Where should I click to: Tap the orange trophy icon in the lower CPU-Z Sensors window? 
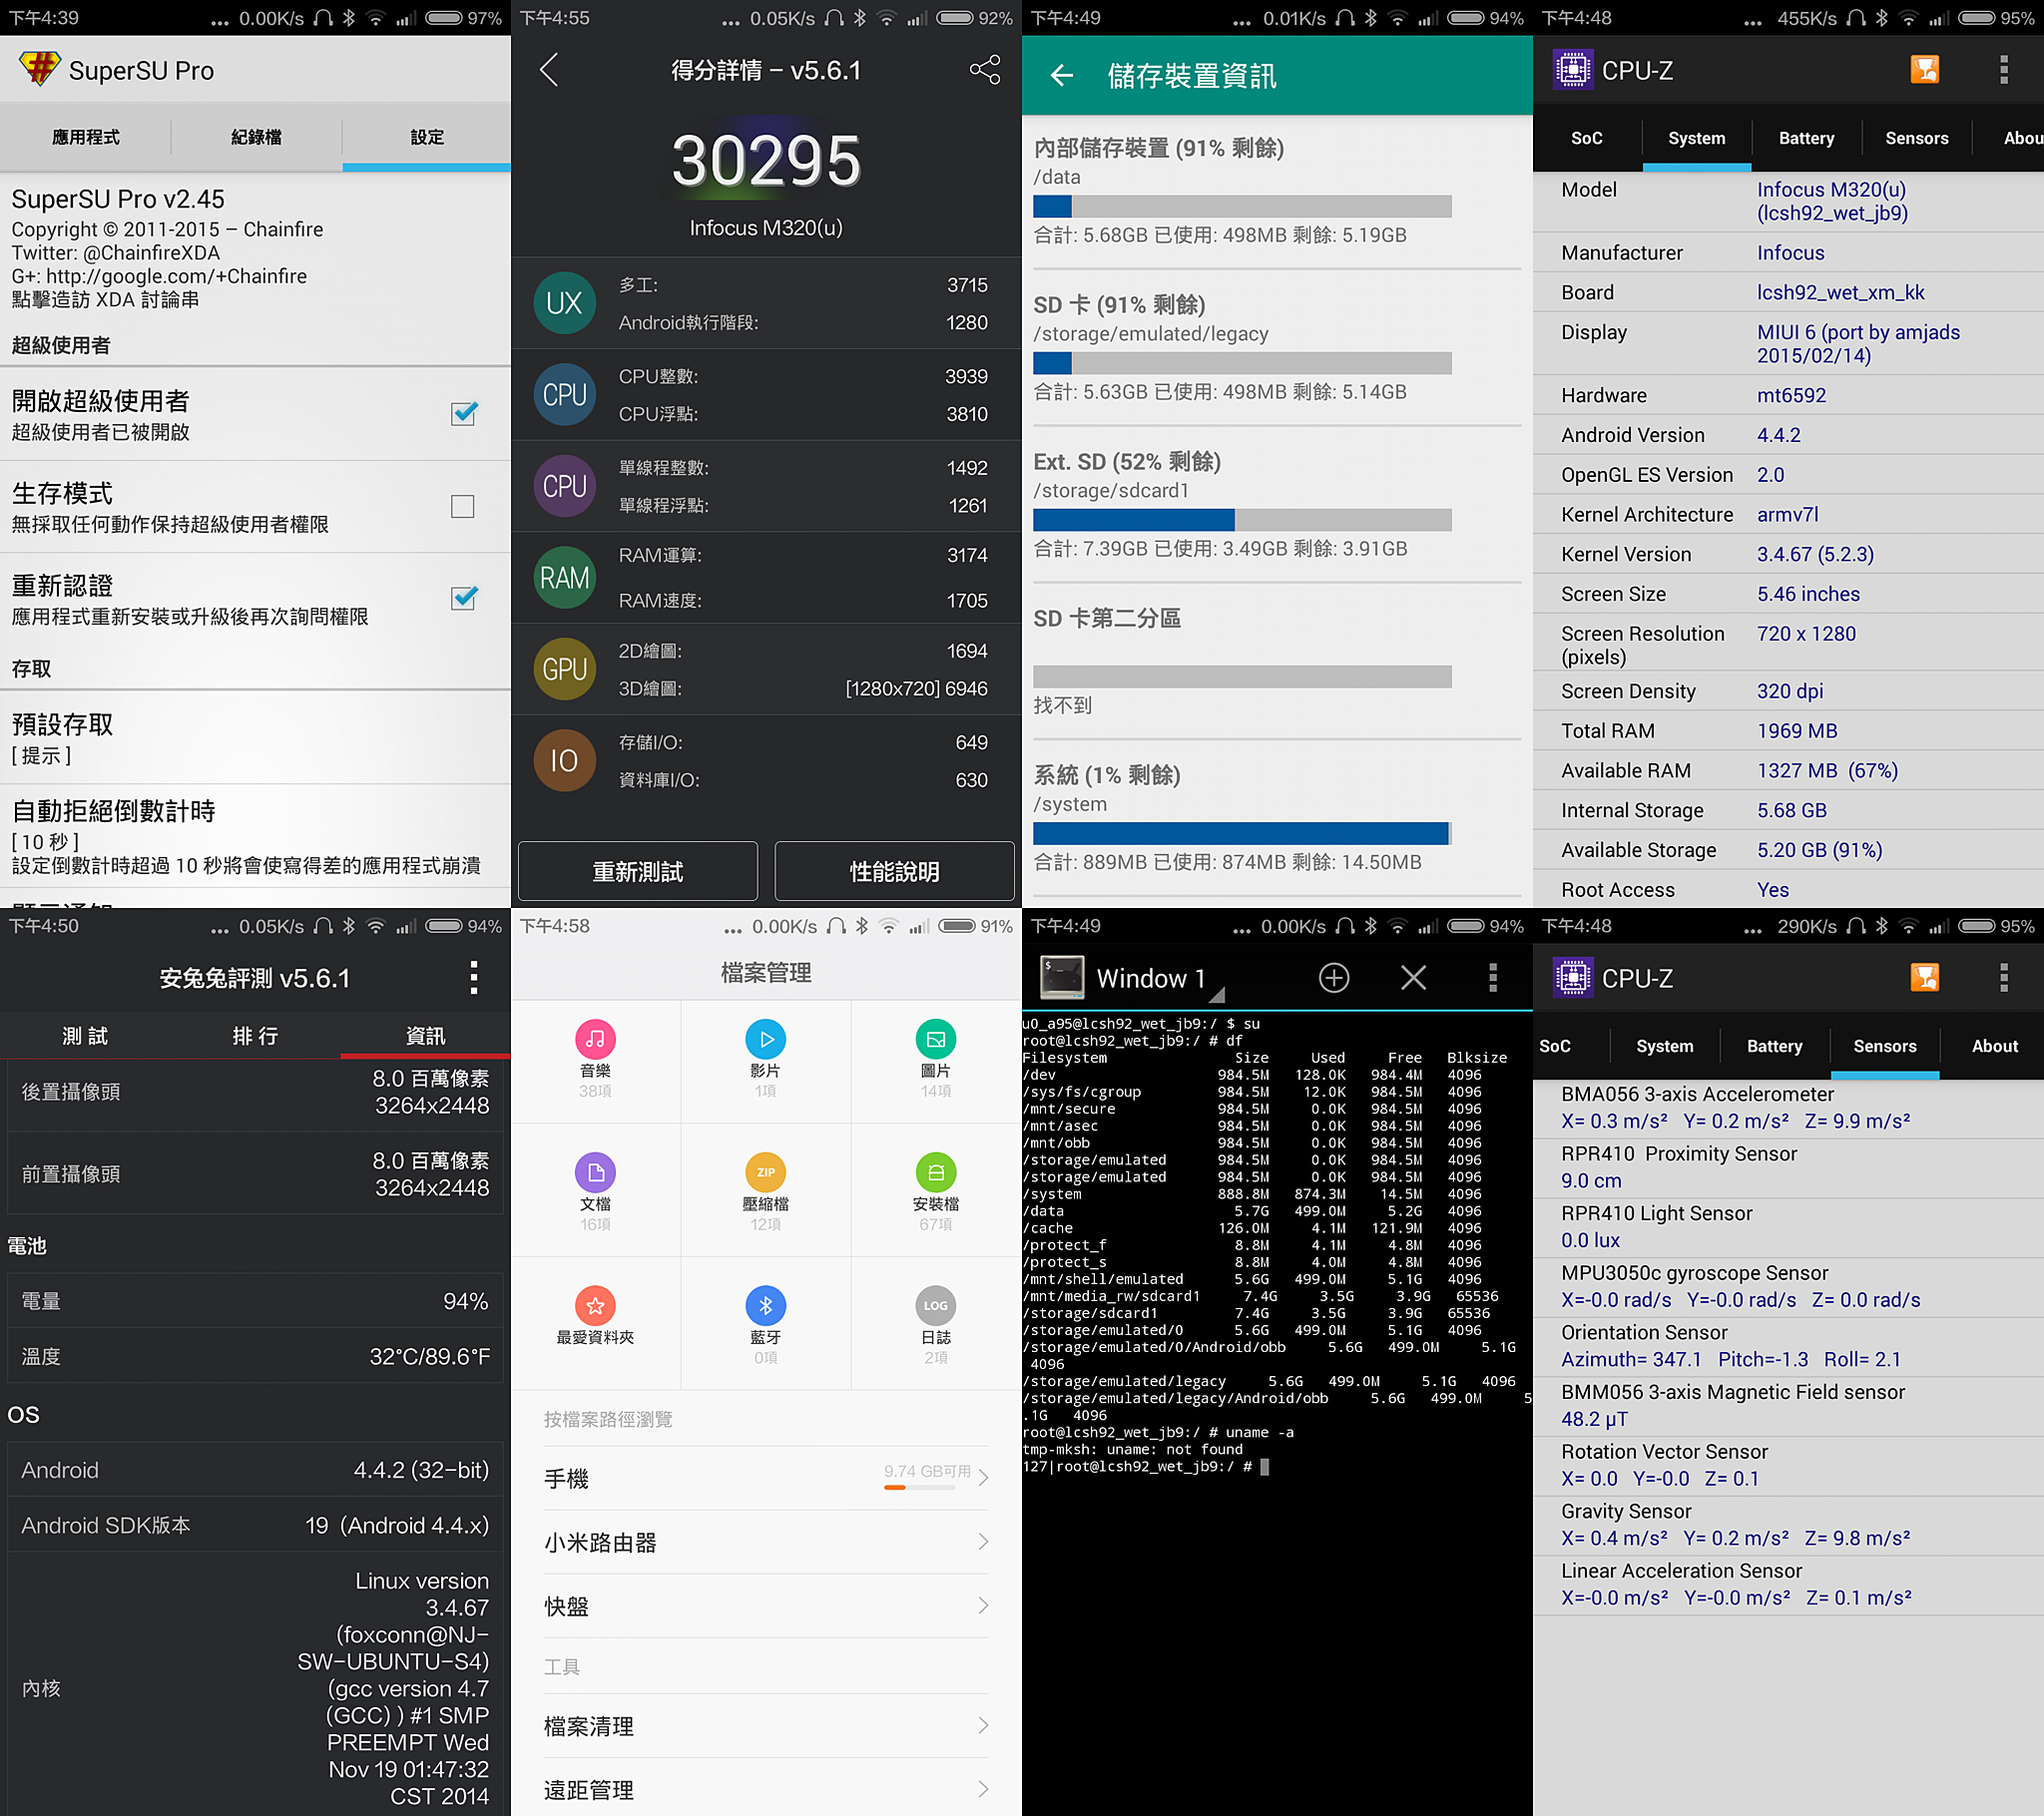[x=1924, y=977]
